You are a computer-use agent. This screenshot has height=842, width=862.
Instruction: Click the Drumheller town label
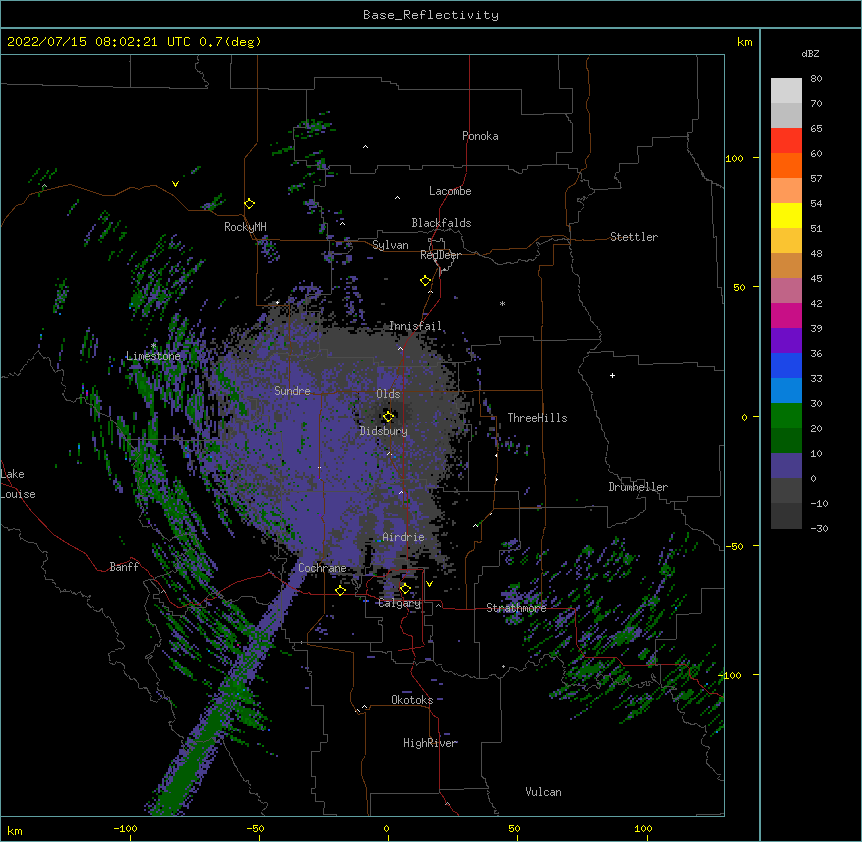[638, 487]
